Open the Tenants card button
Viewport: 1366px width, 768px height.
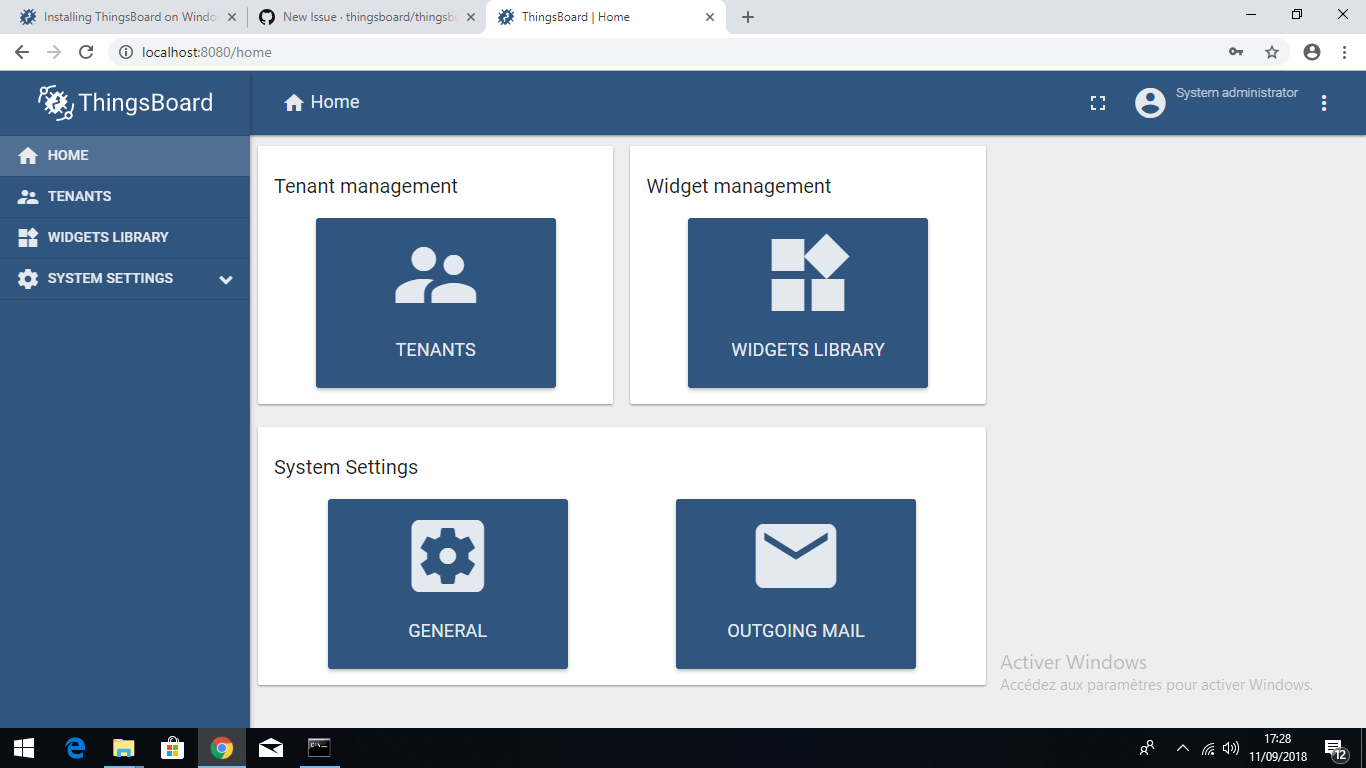point(436,303)
